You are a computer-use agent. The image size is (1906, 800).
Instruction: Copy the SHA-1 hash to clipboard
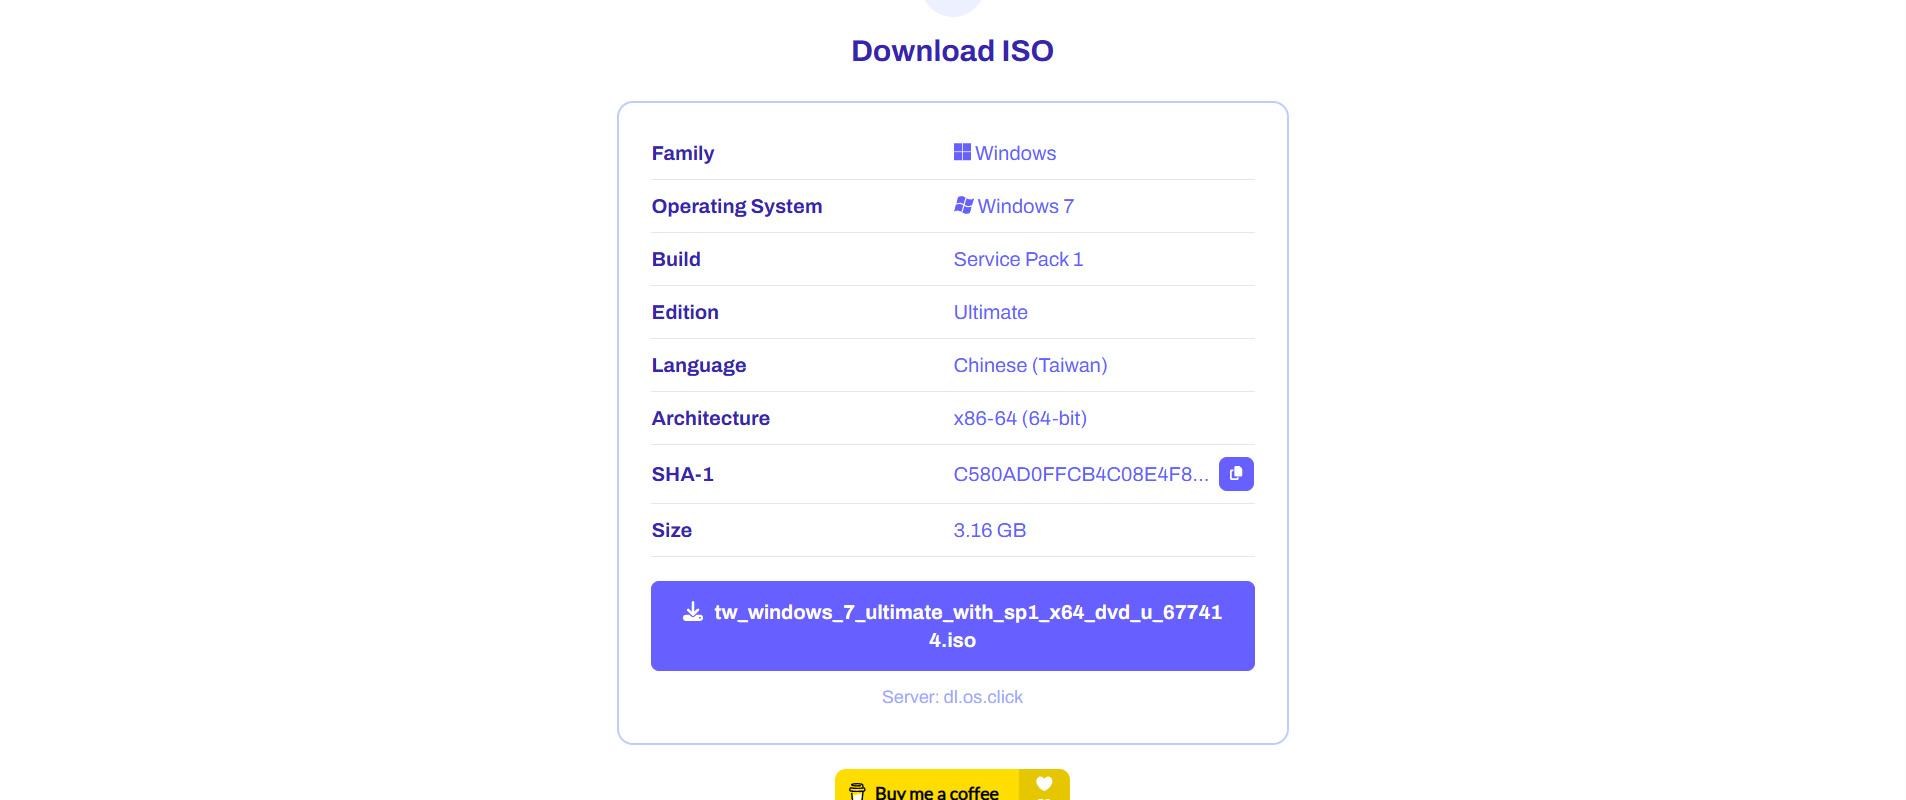pyautogui.click(x=1236, y=474)
